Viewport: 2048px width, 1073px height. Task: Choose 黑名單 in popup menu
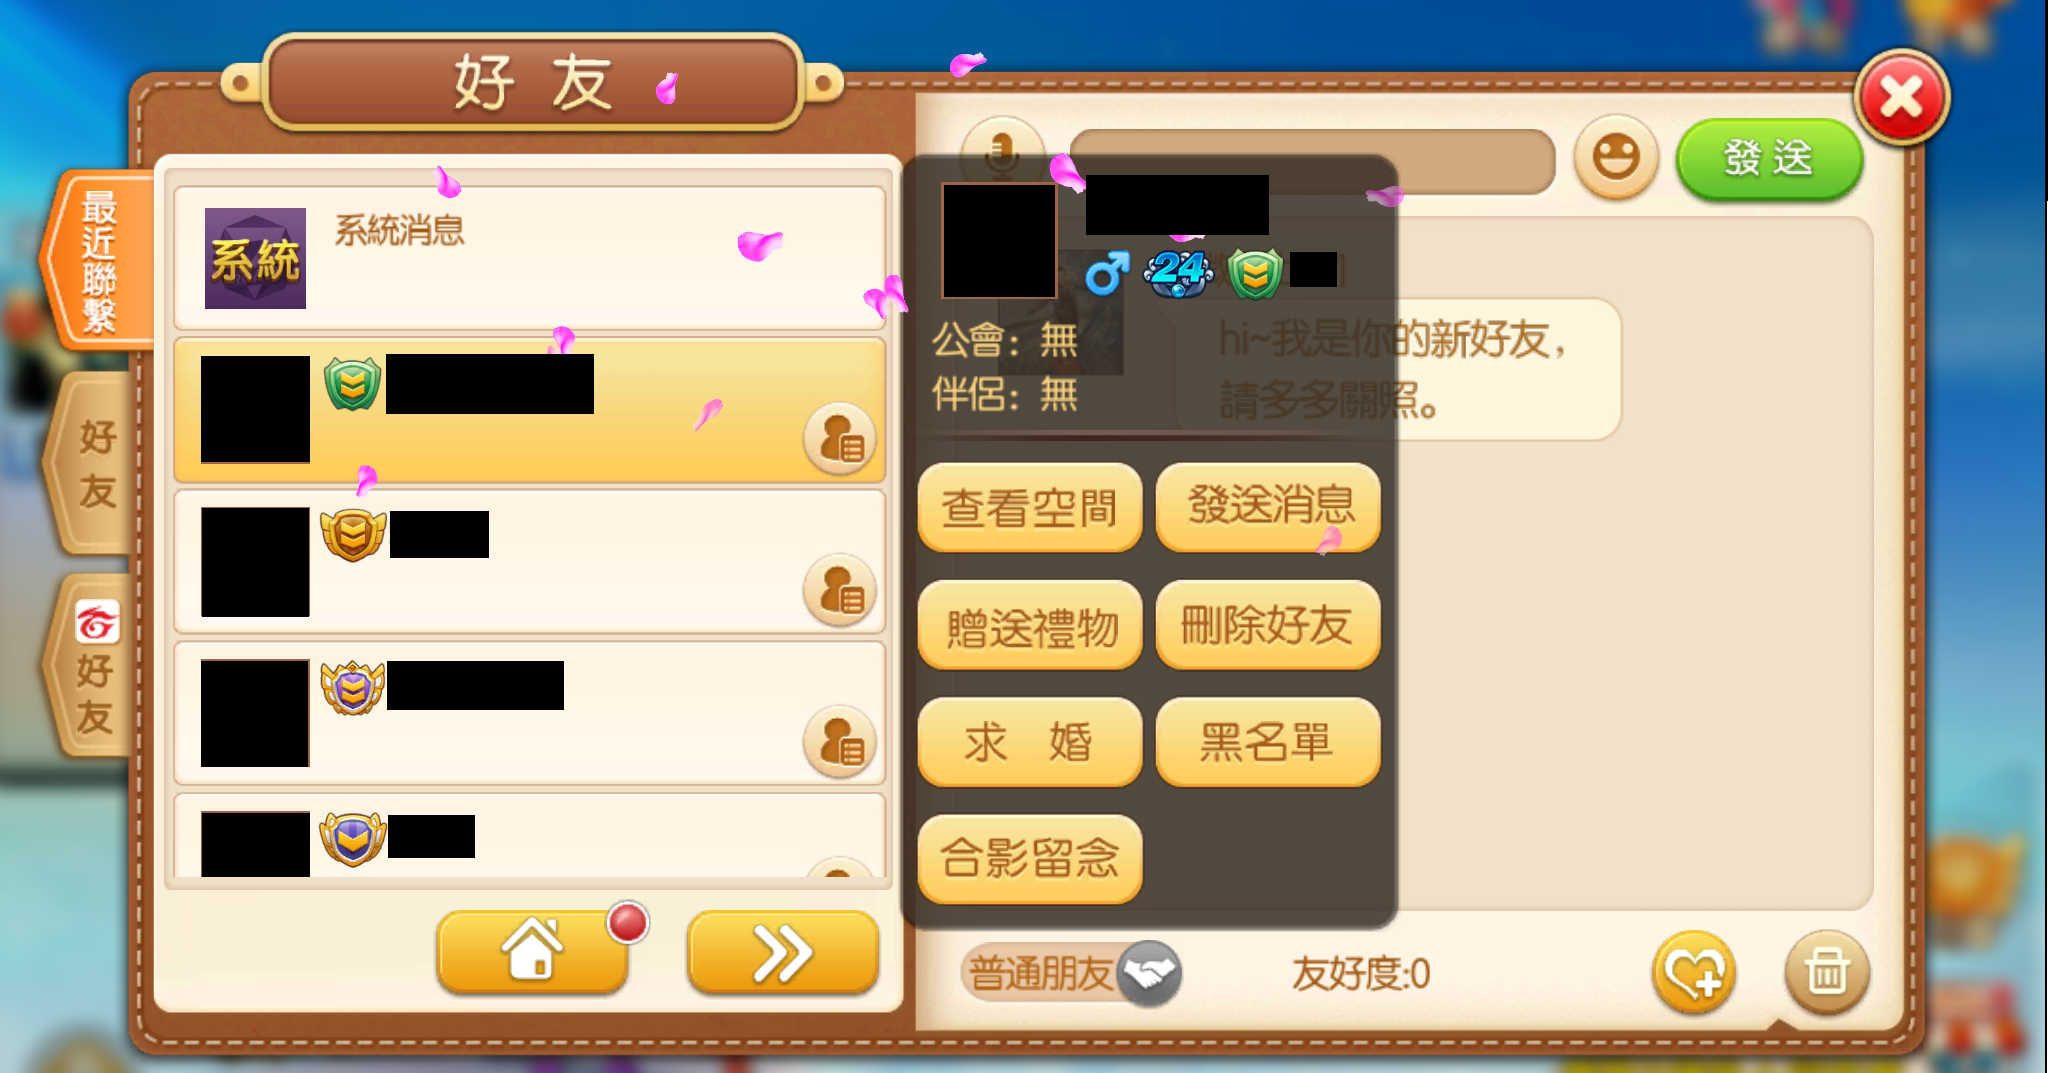(1267, 742)
